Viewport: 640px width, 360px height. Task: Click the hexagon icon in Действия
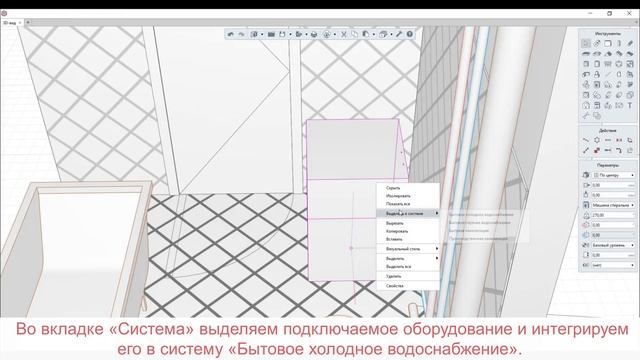point(597,140)
